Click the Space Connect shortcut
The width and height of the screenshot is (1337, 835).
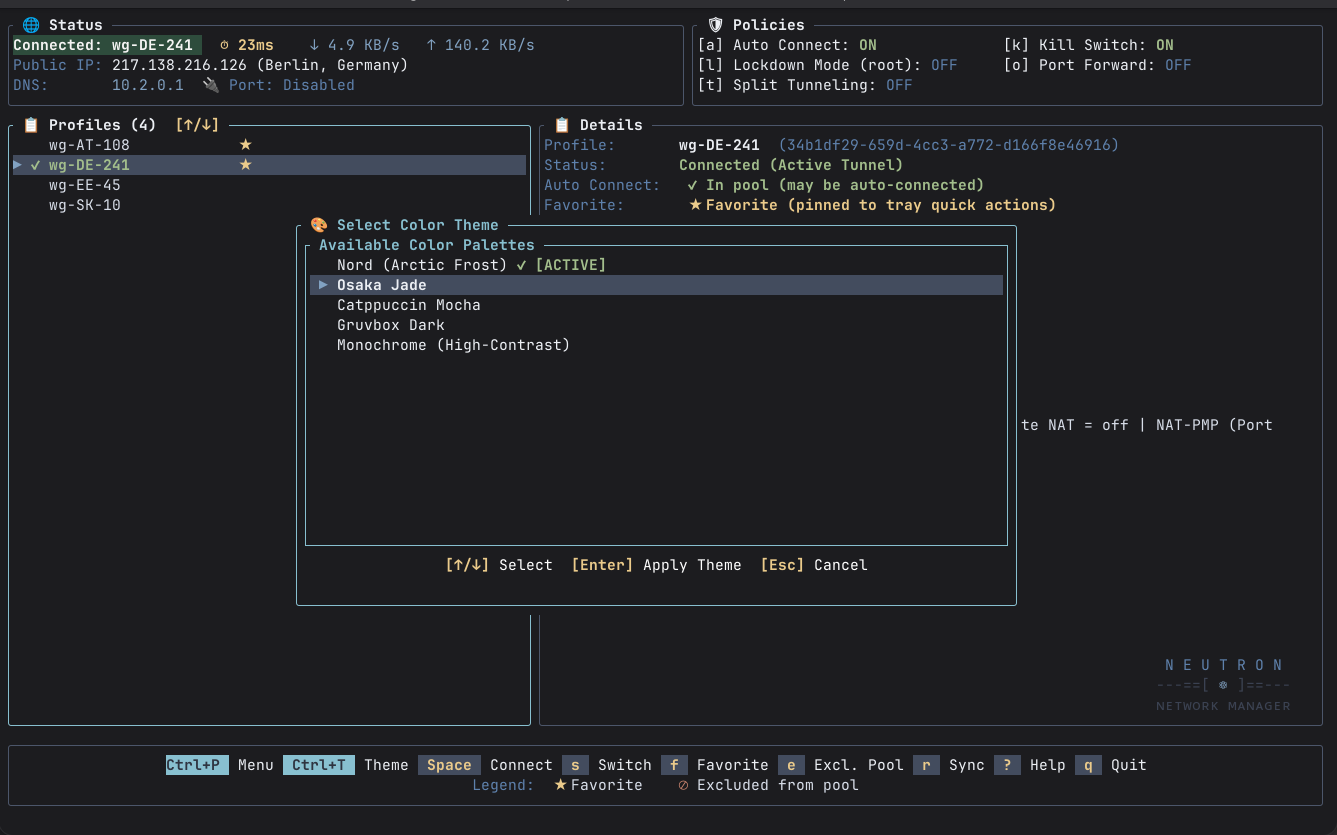pos(485,765)
